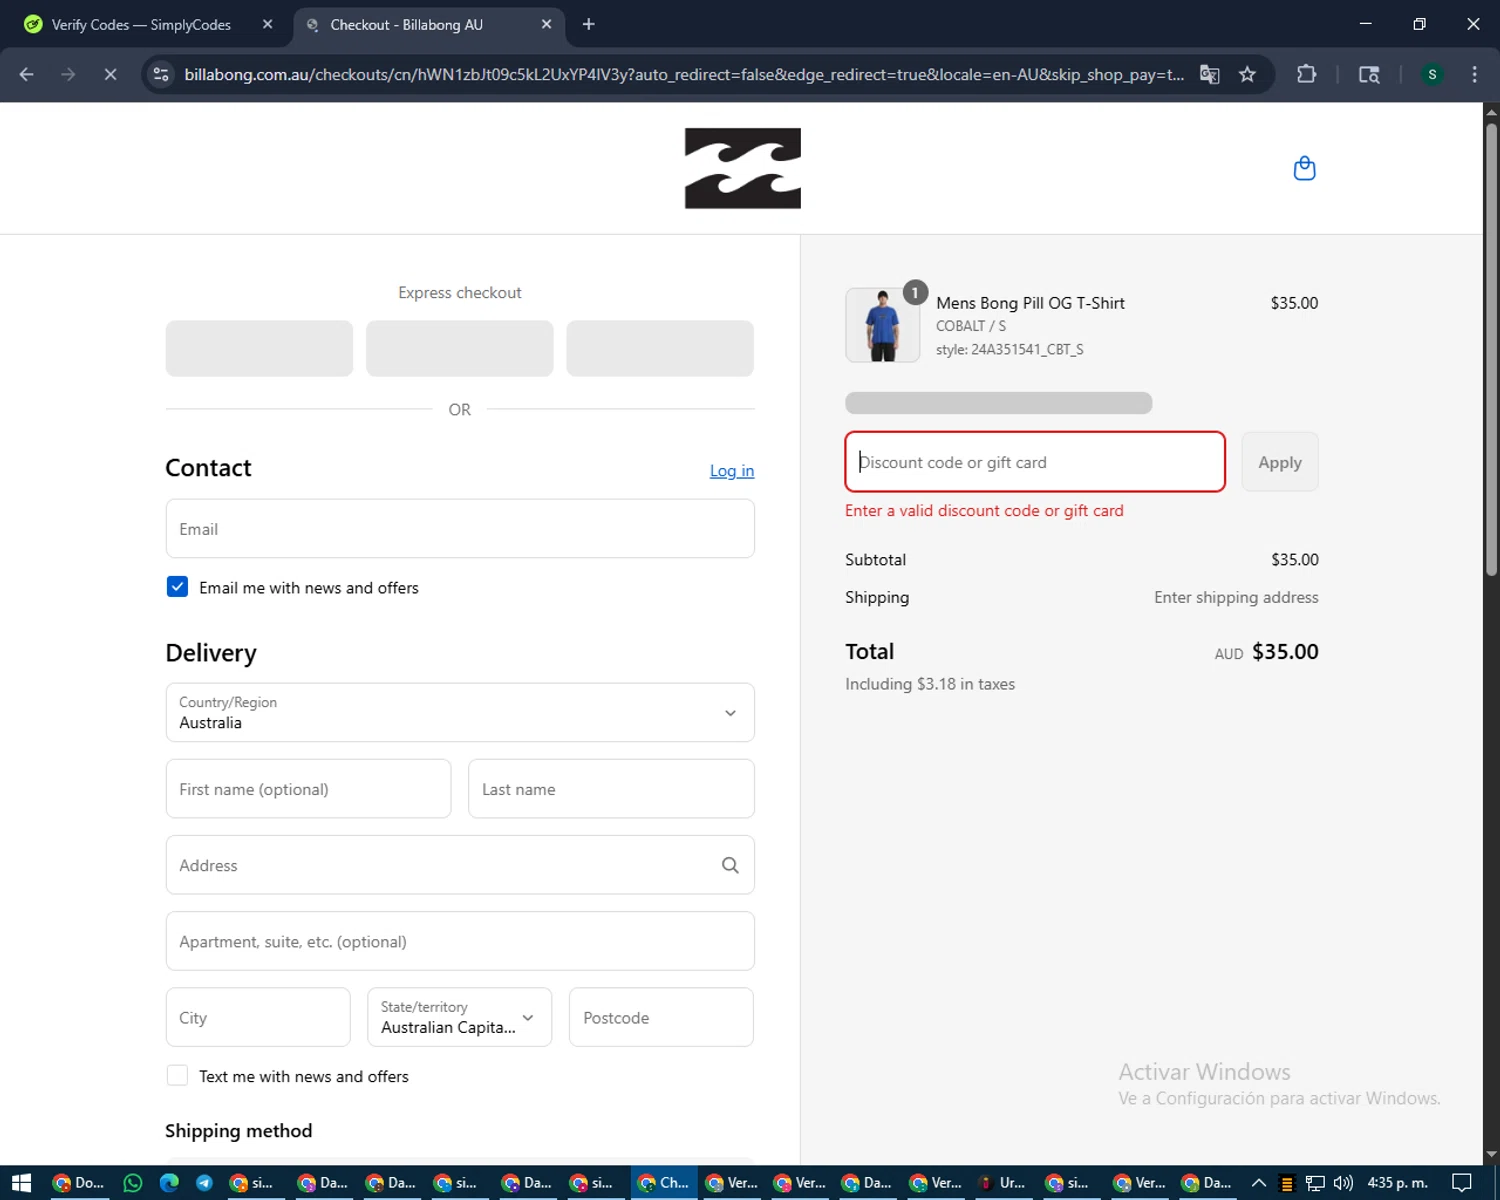Viewport: 1500px width, 1200px height.
Task: Expand the Country/Region dropdown
Action: pyautogui.click(x=460, y=713)
